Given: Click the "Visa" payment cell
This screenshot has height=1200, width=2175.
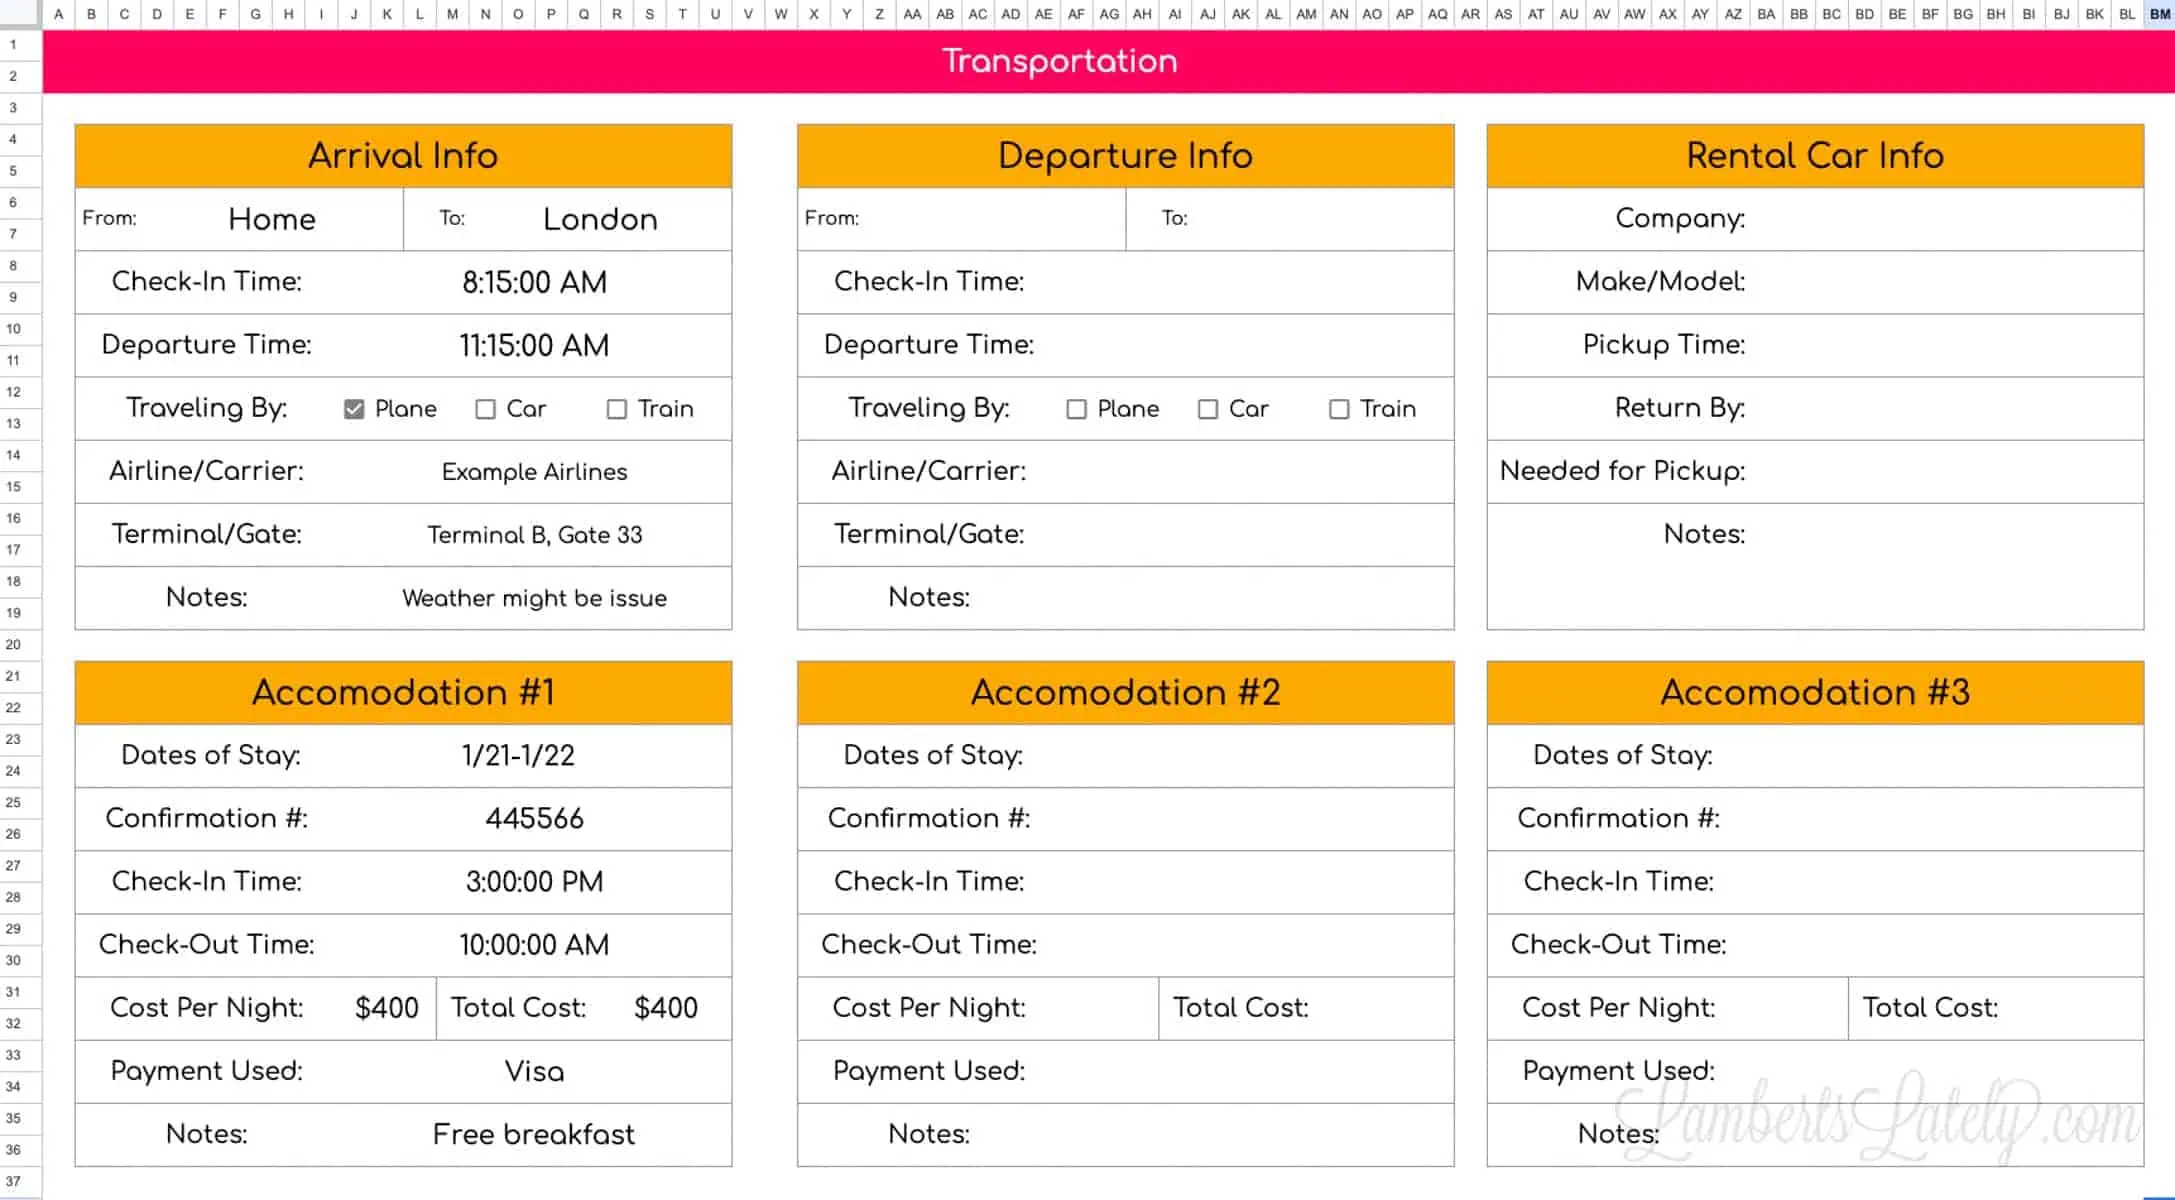Looking at the screenshot, I should [533, 1071].
